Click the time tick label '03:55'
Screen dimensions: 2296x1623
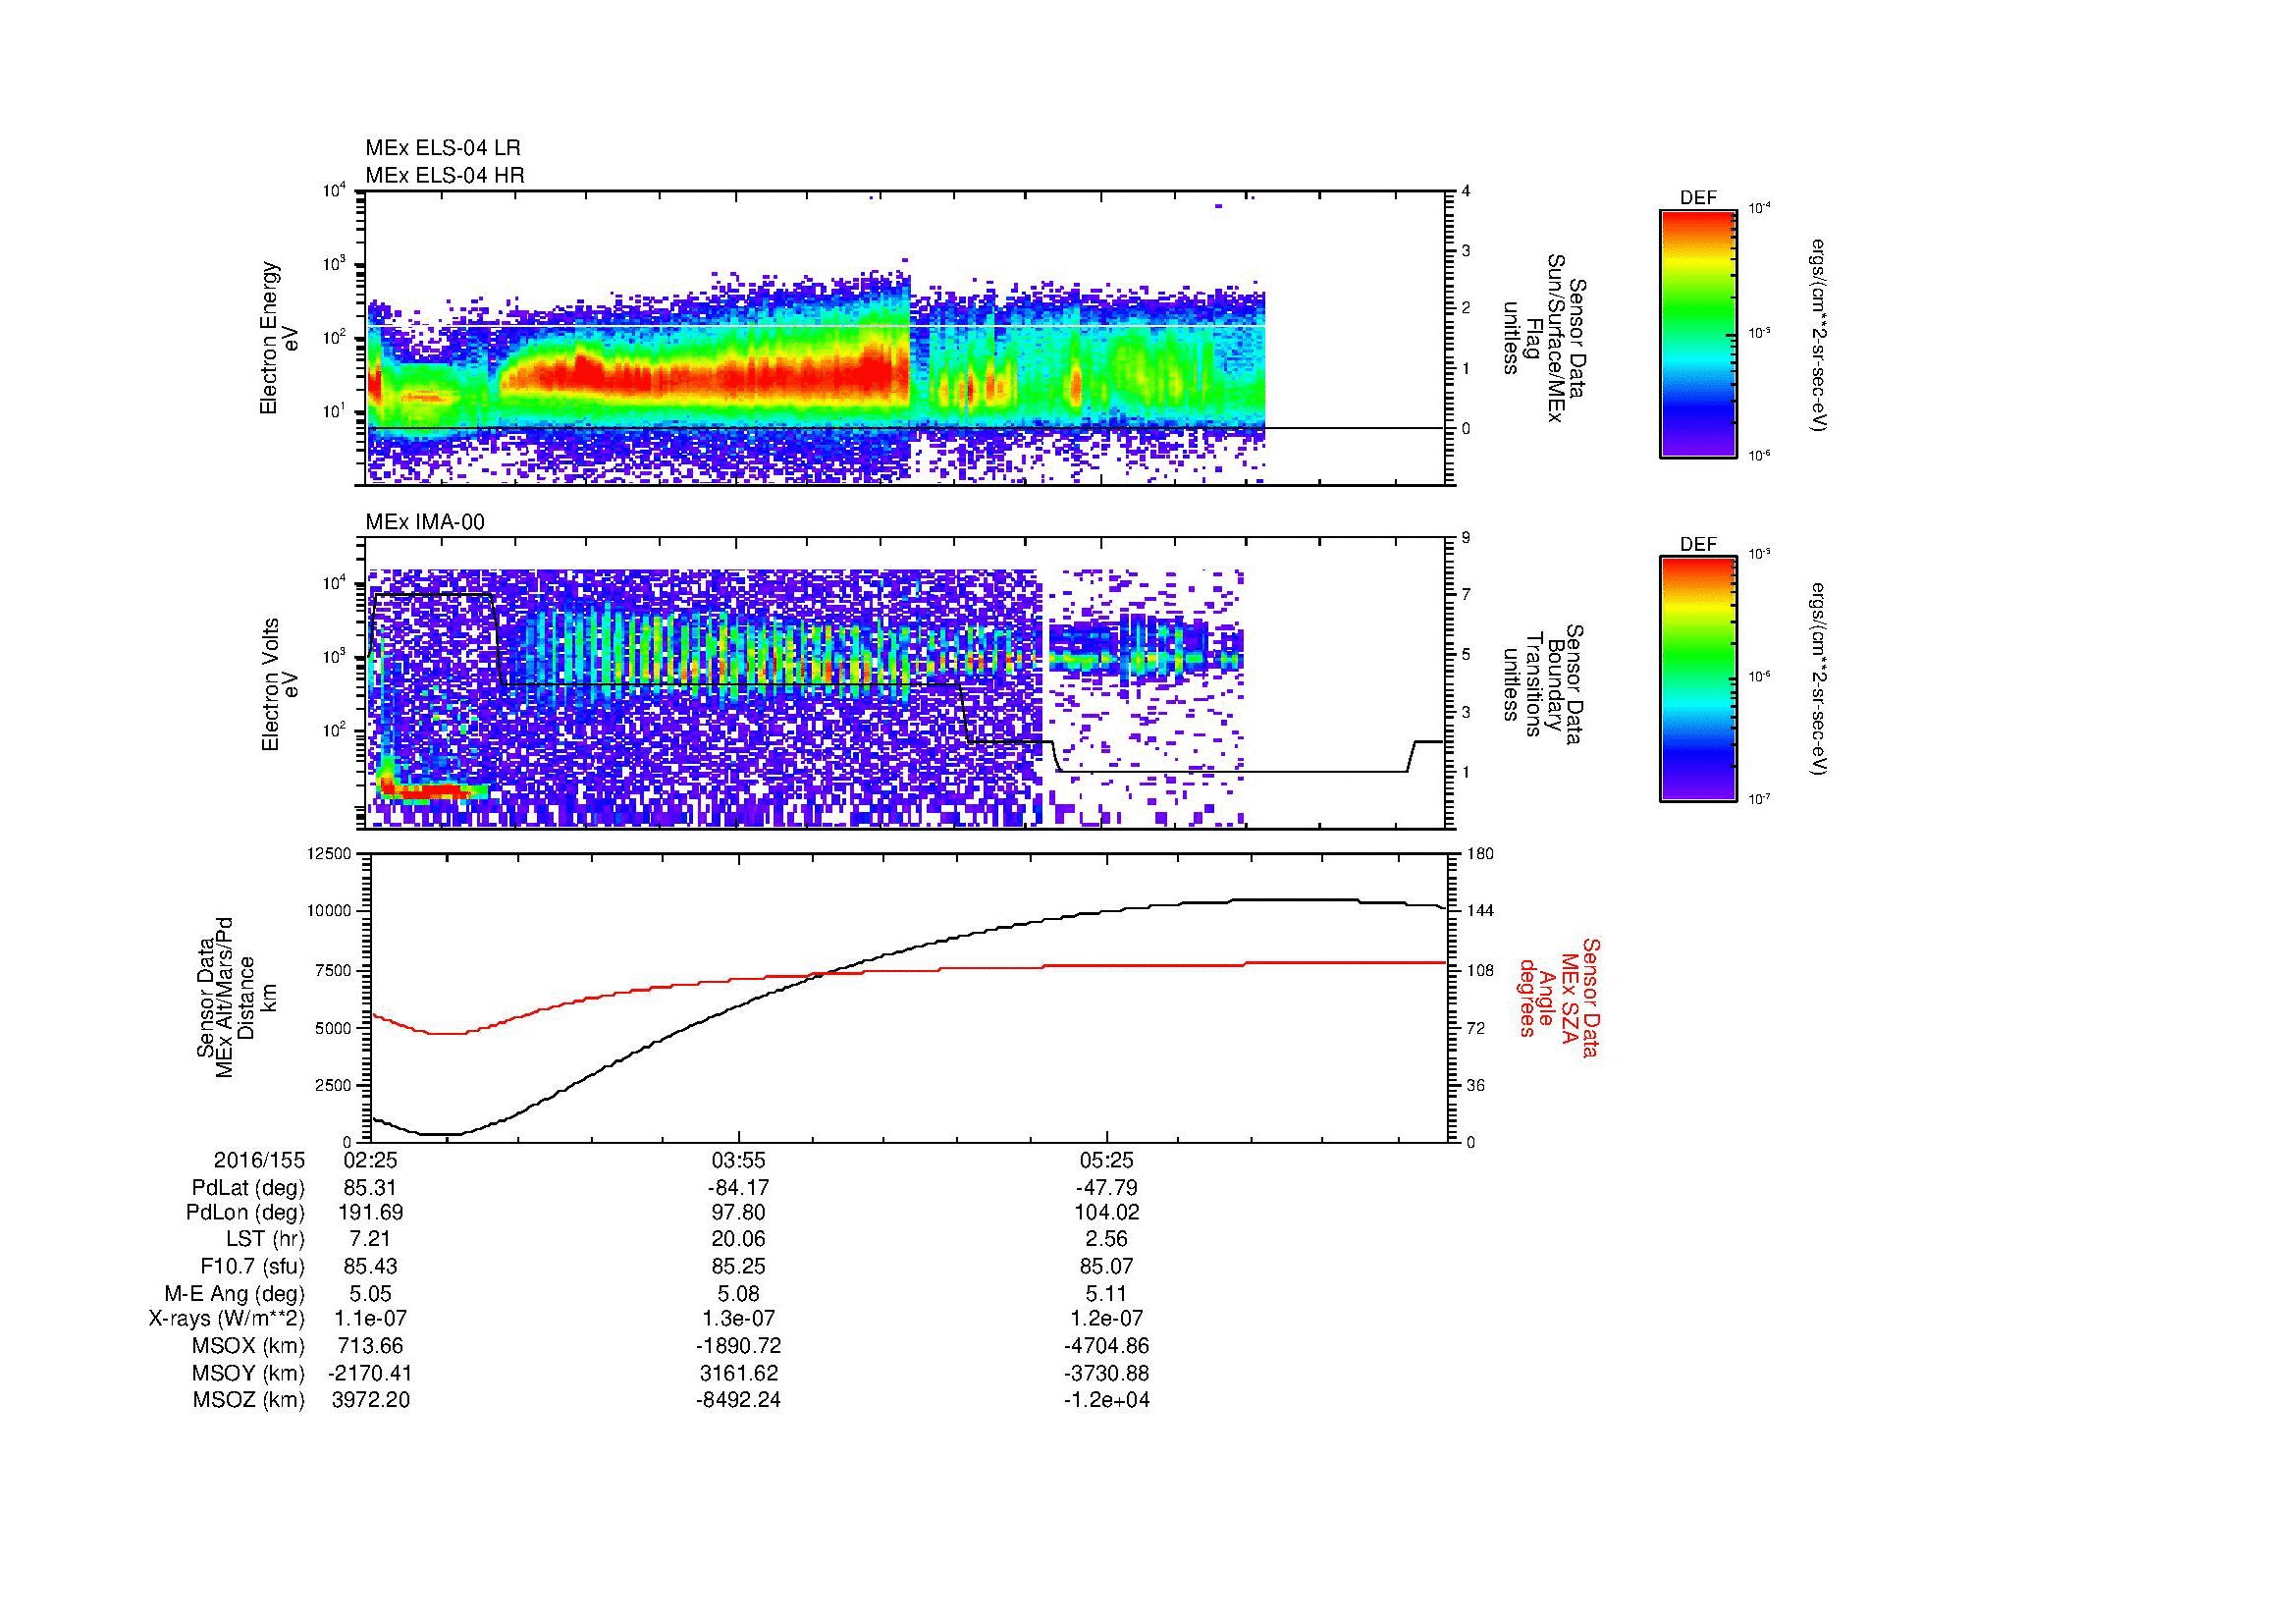(738, 1161)
